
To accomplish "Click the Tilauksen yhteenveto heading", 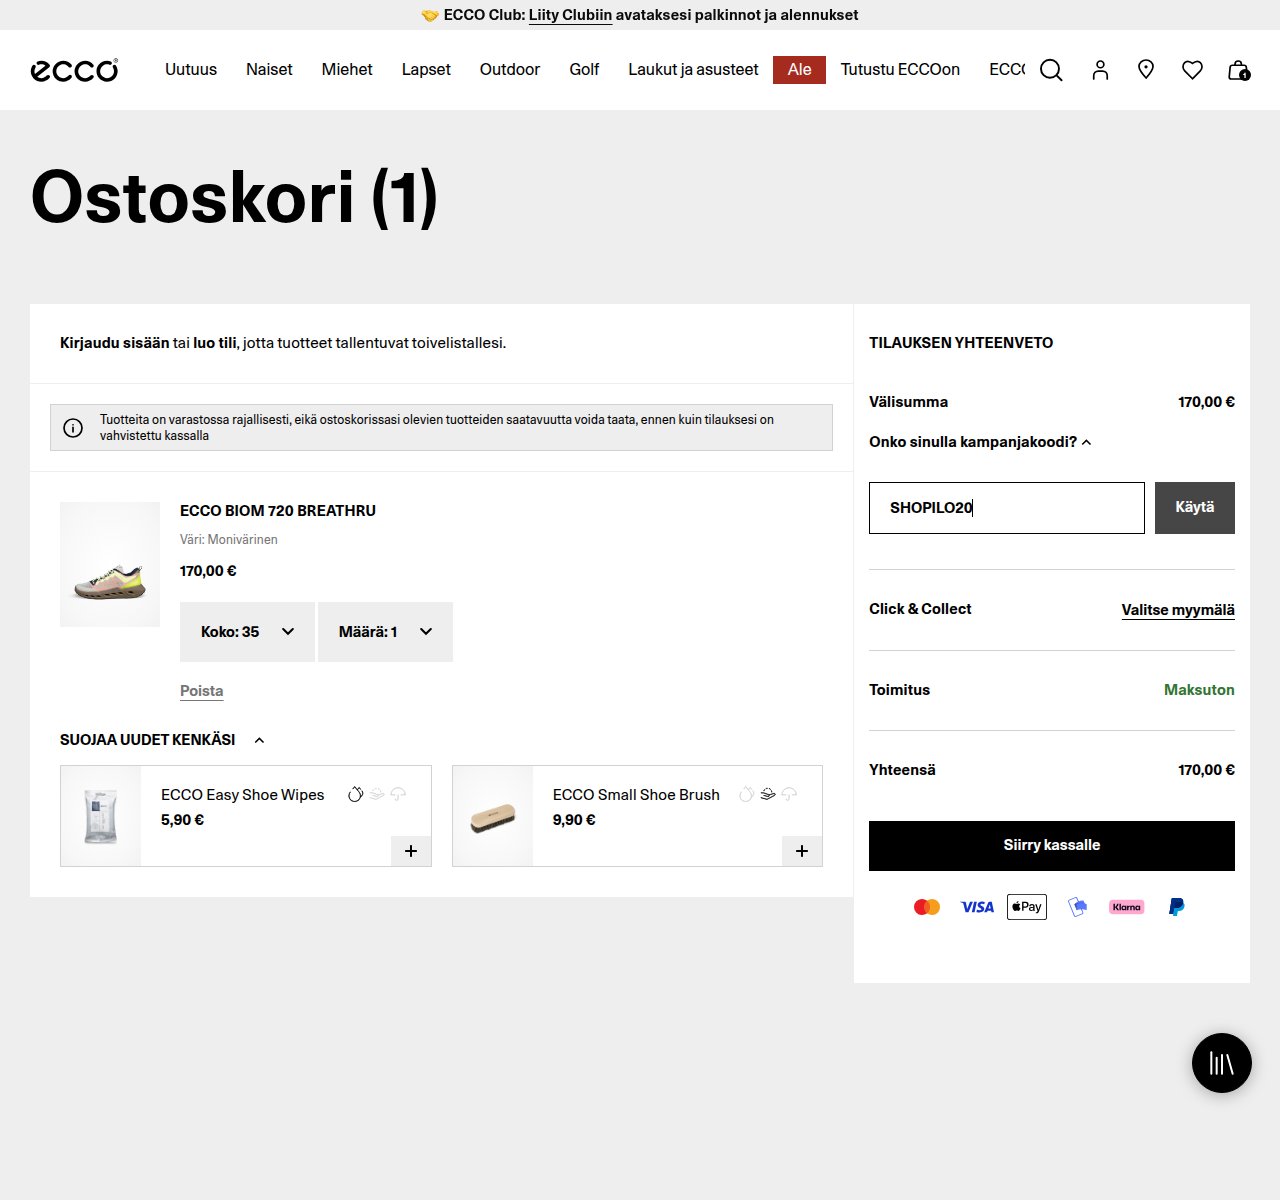I will 961,343.
